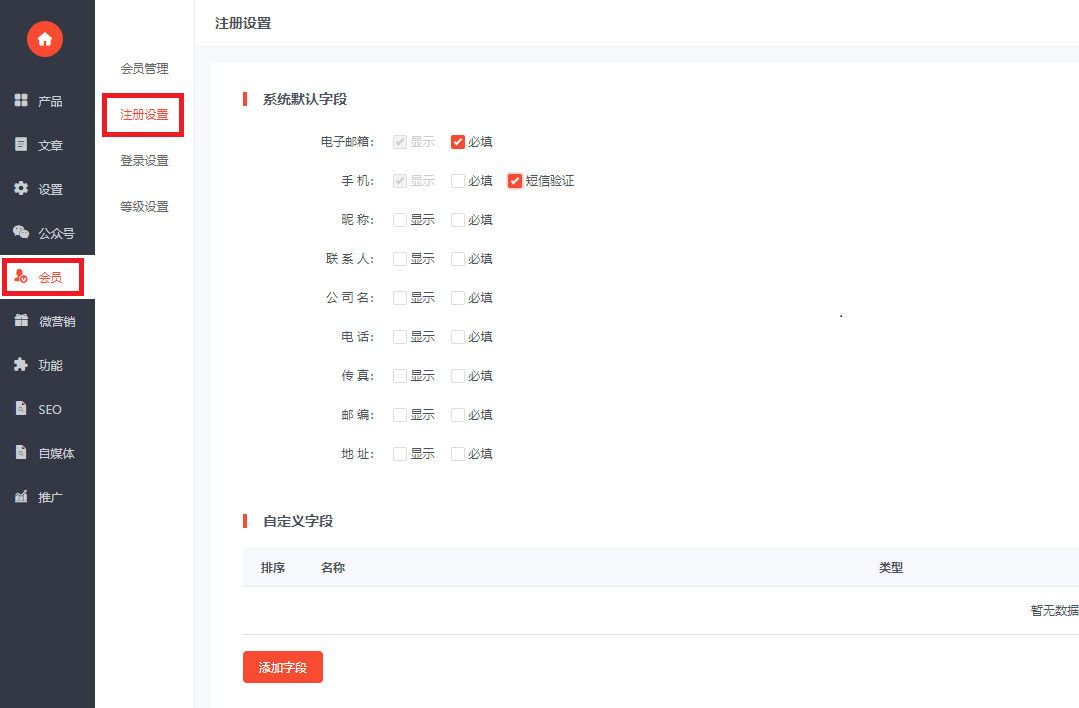Click the 暂无数据 empty table message
This screenshot has height=708, width=1079.
(x=1054, y=610)
